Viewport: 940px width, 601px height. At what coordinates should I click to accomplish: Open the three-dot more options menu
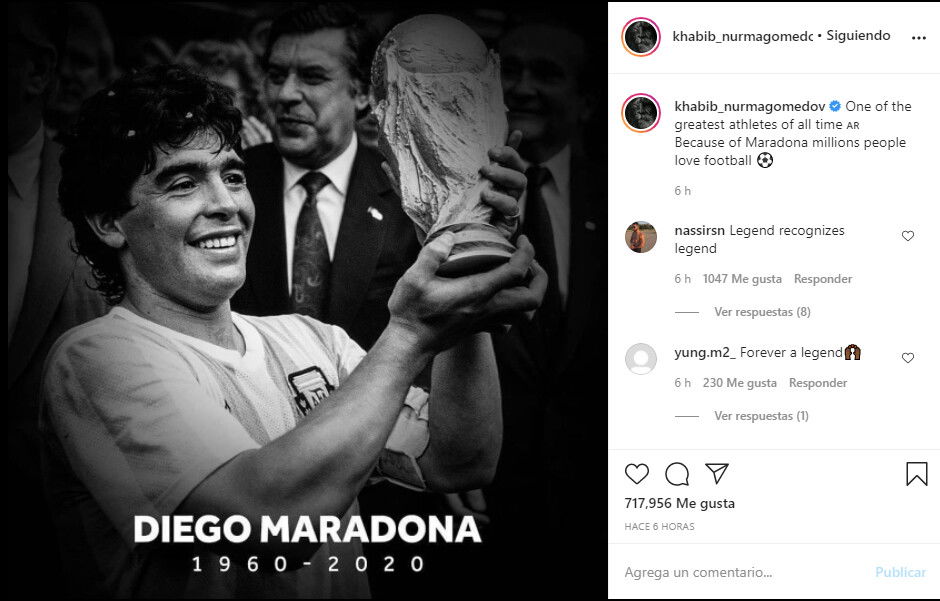[918, 38]
